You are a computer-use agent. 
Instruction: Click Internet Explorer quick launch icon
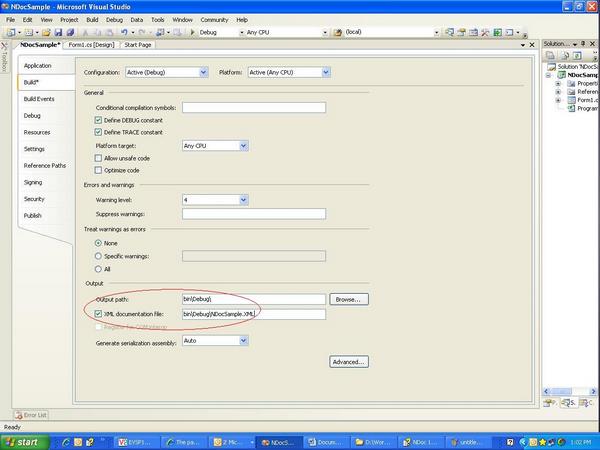pos(66,442)
